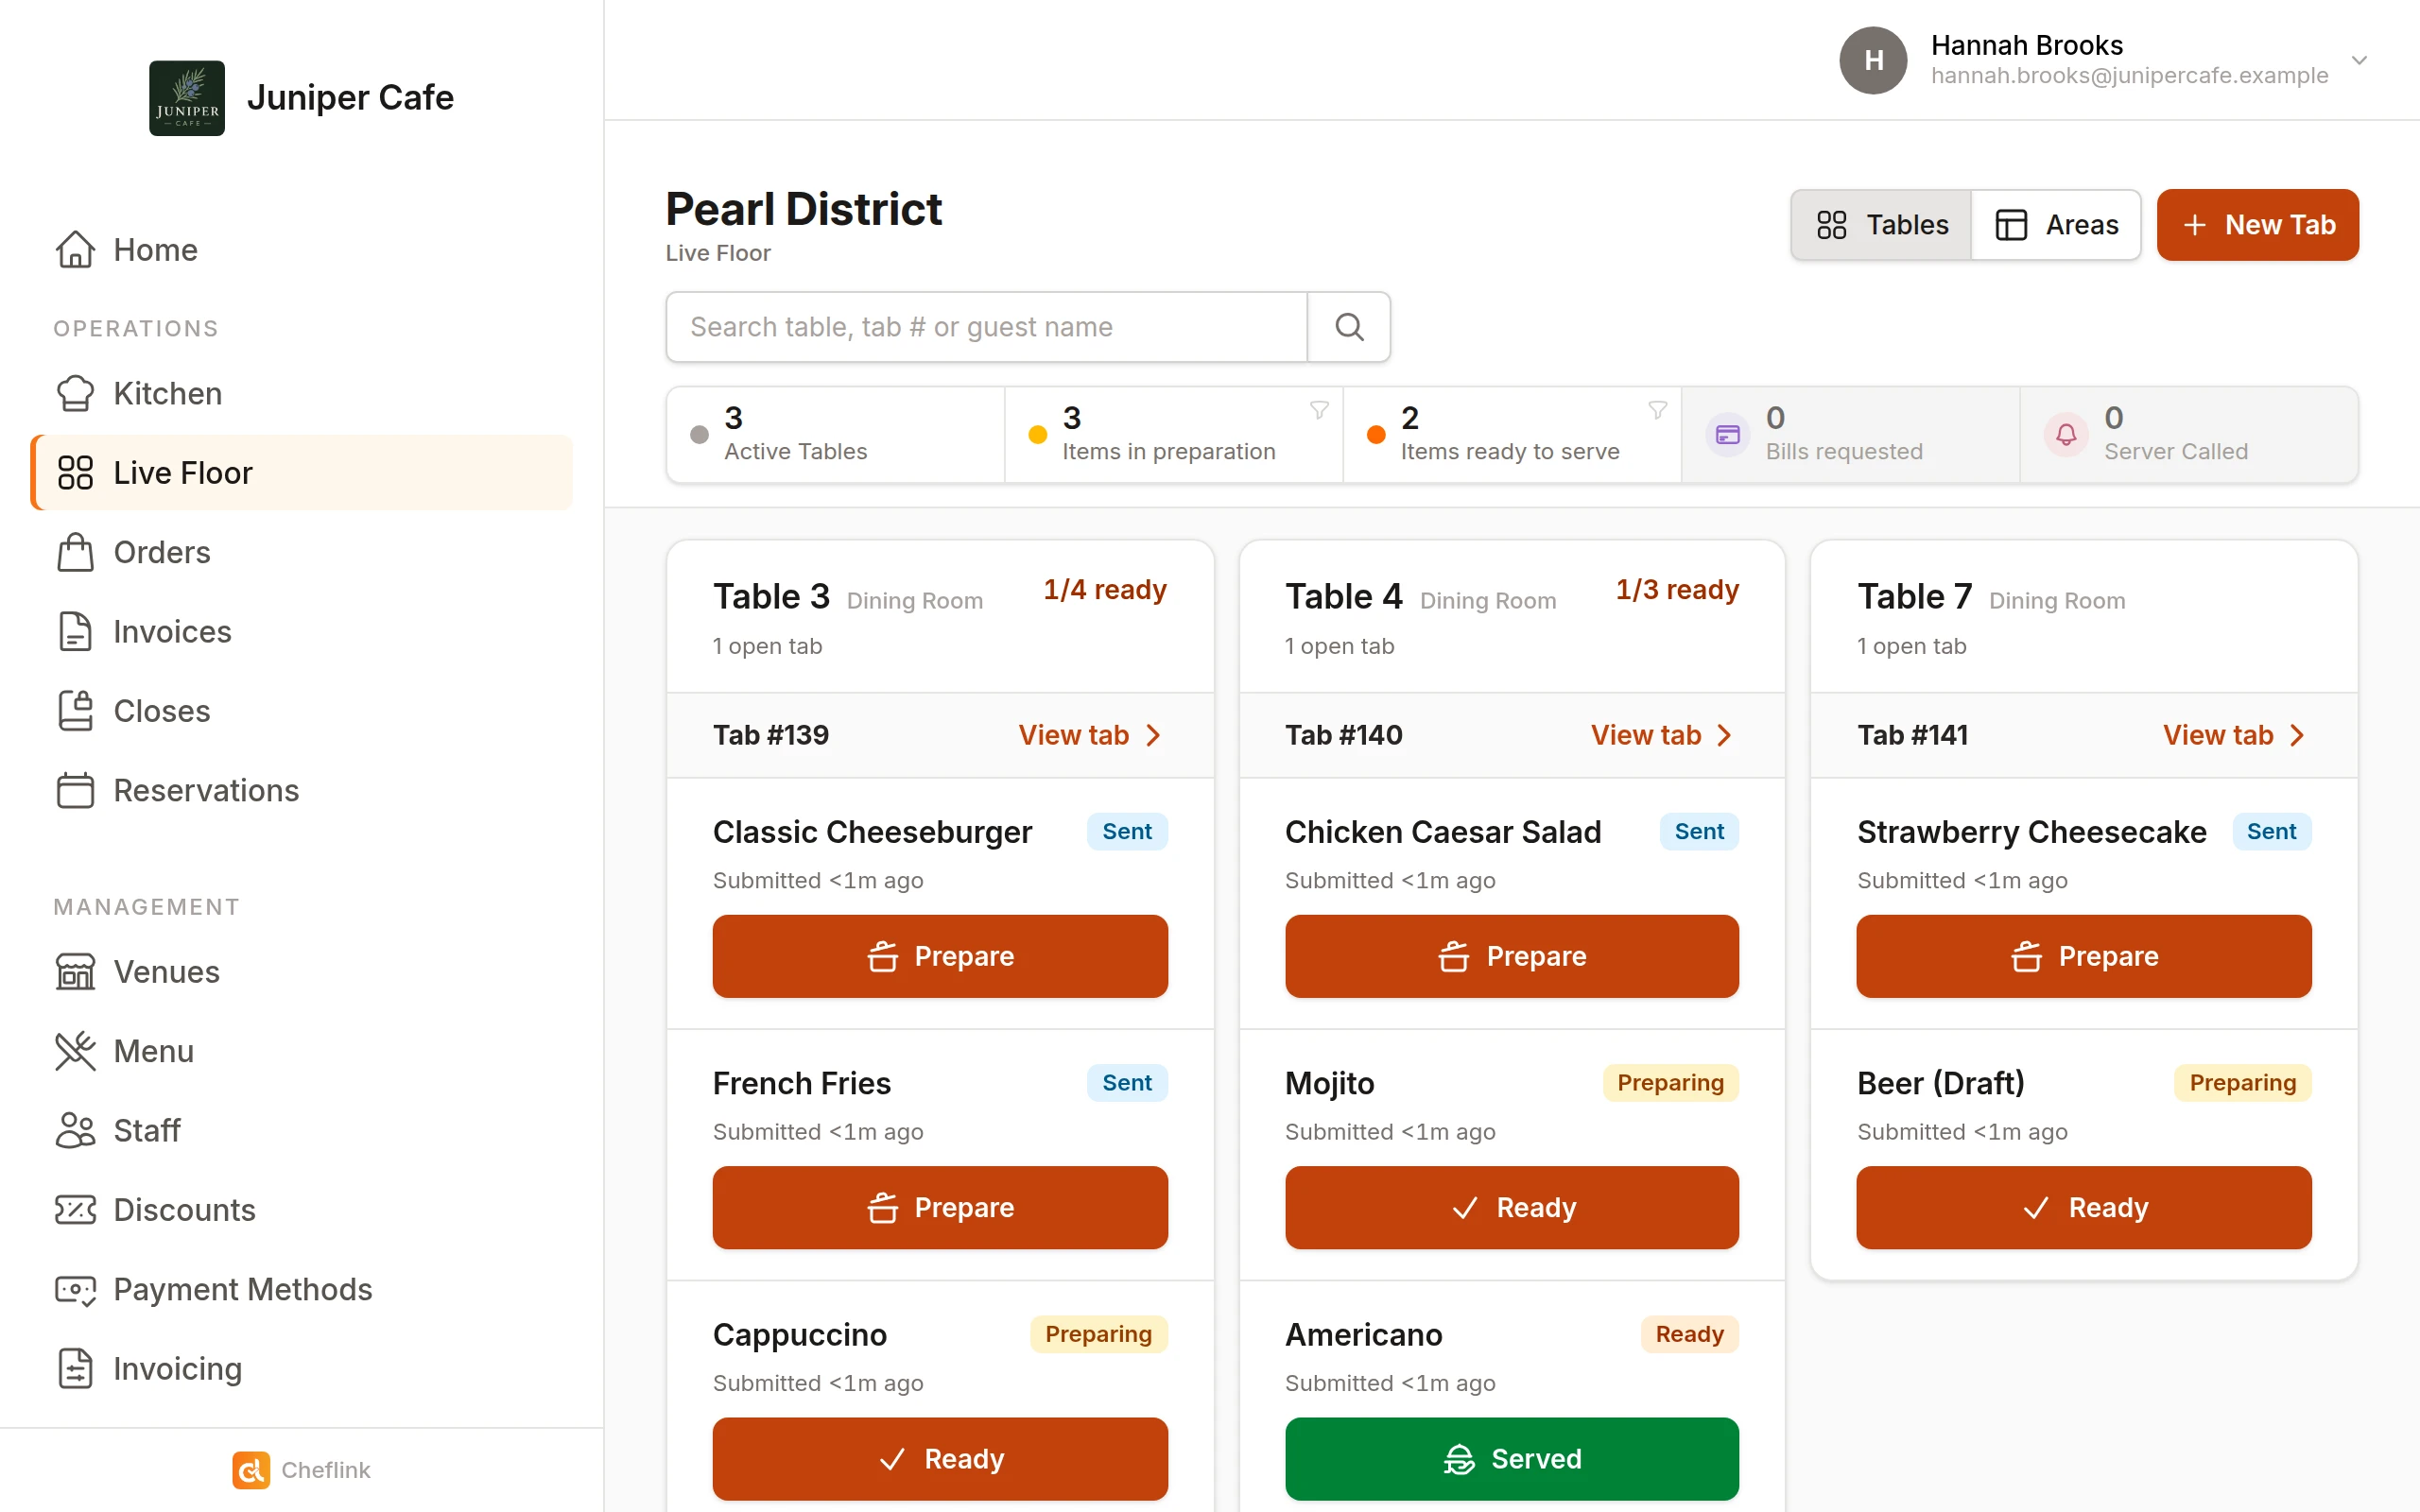The height and width of the screenshot is (1512, 2420).
Task: Mark Beer (Draft) as Ready
Action: click(x=2084, y=1207)
